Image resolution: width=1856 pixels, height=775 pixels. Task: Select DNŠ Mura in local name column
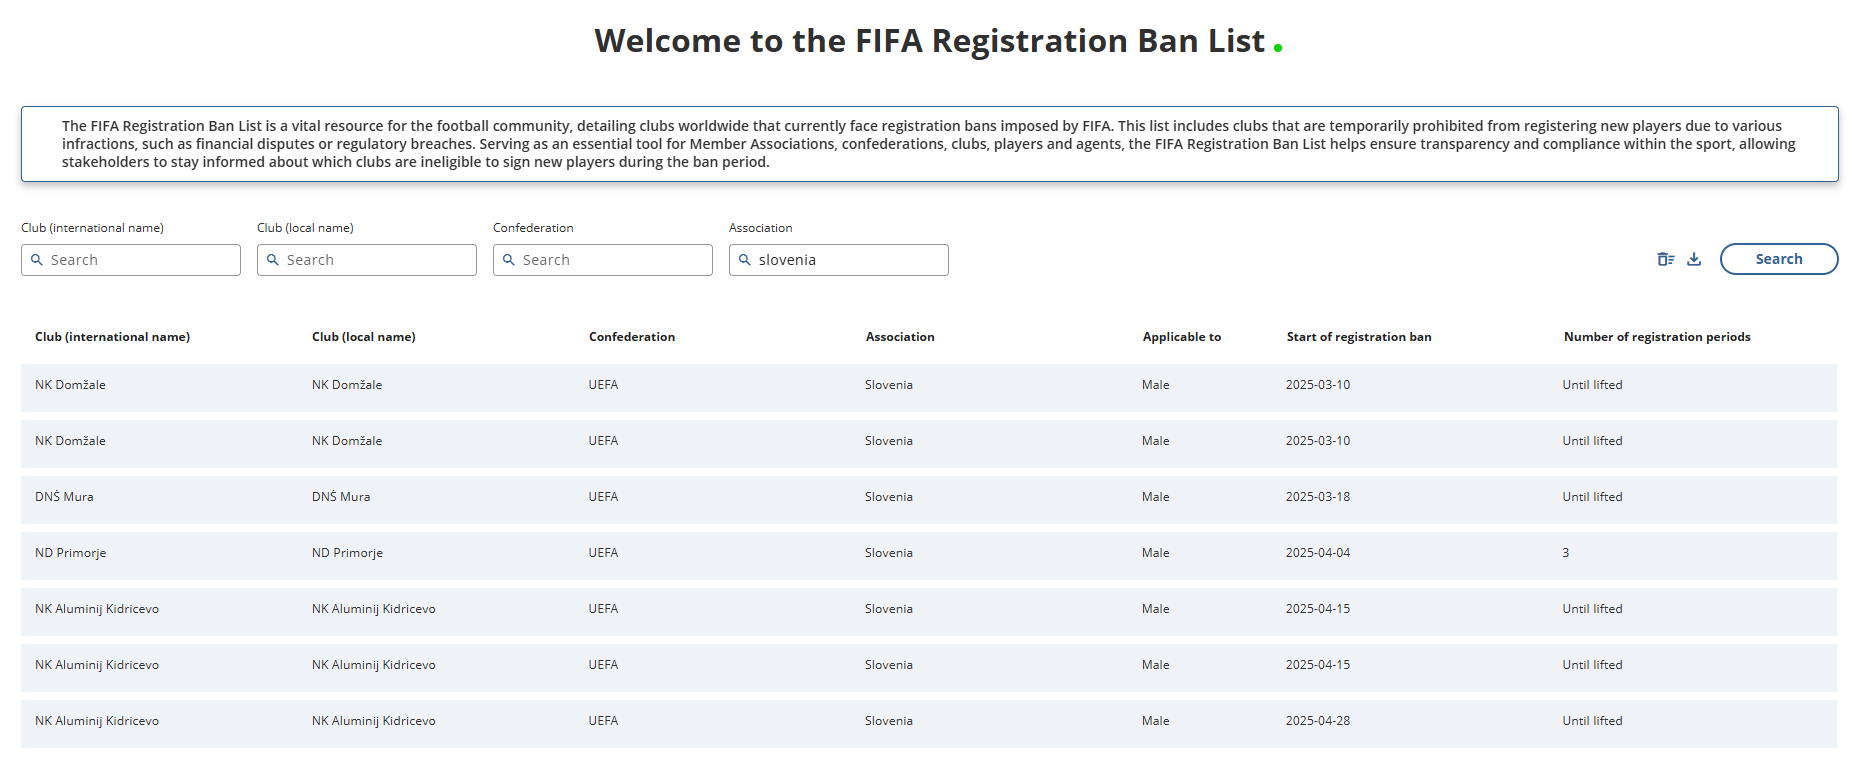click(x=341, y=497)
